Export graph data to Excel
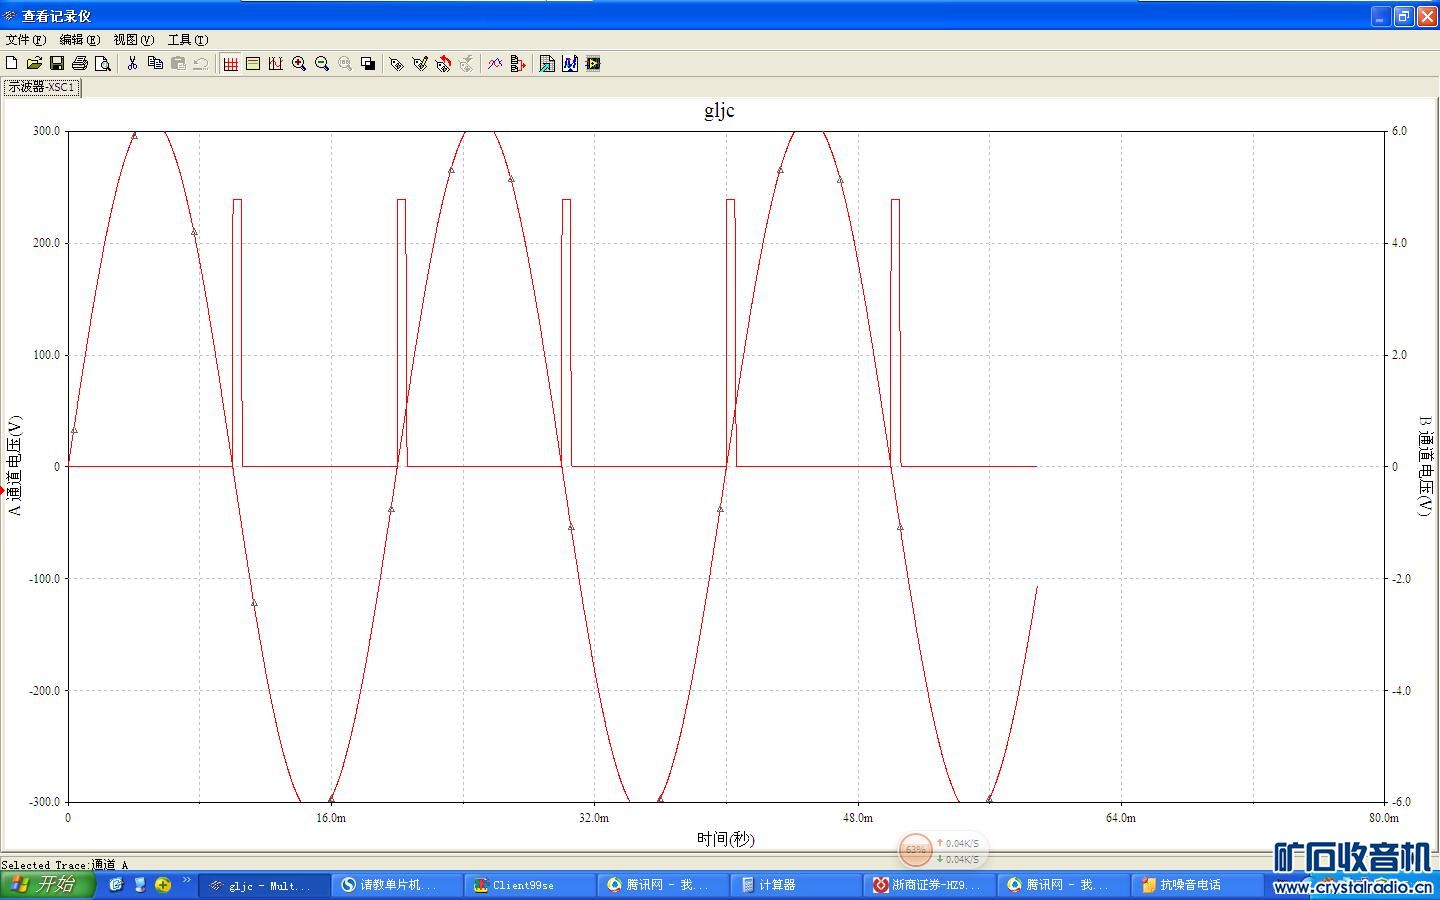This screenshot has height=900, width=1440. (547, 63)
